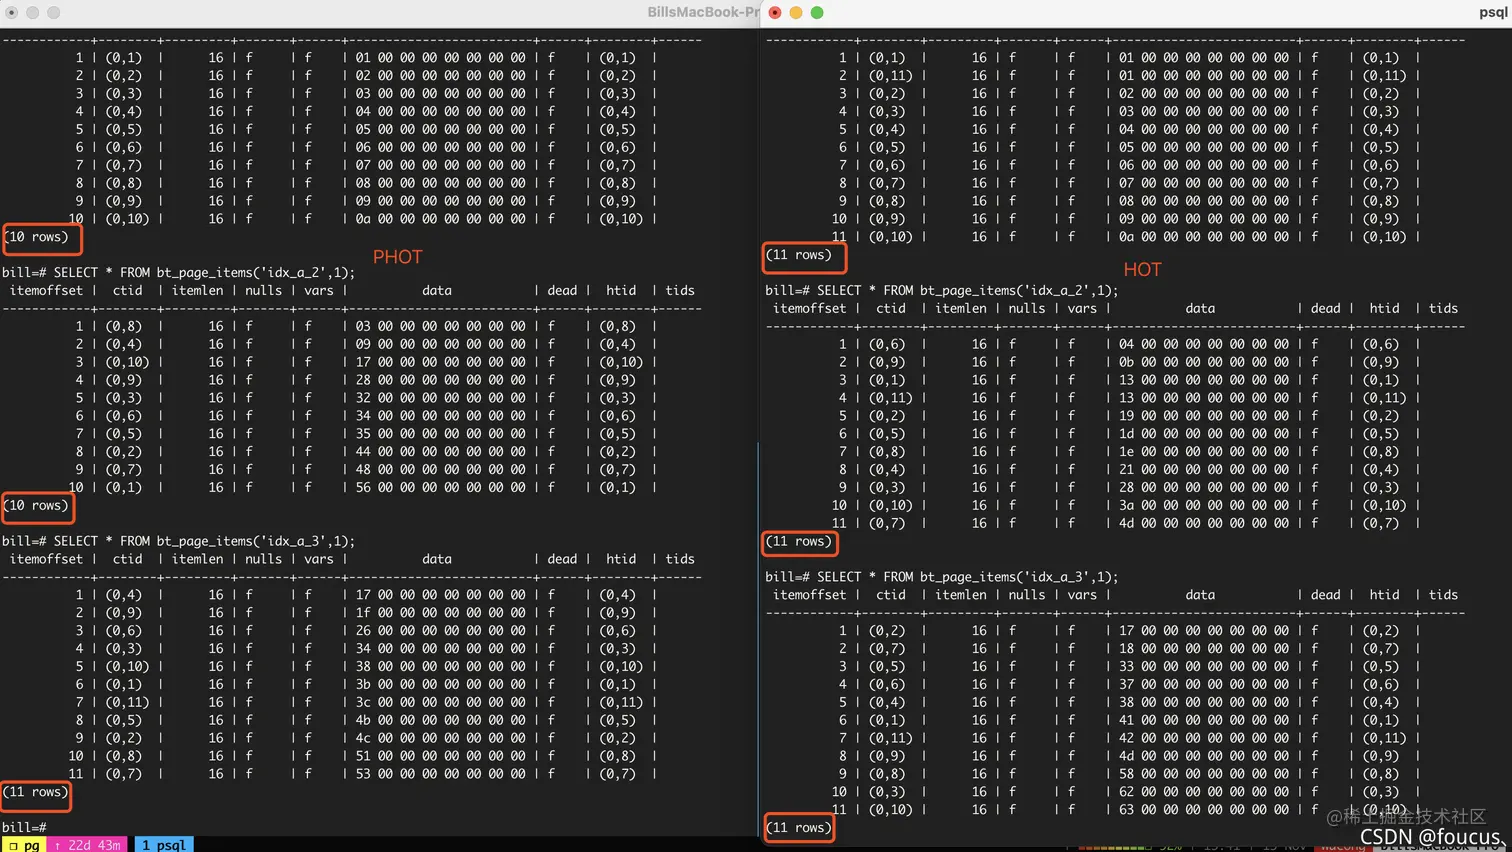Screen dimensions: 1512x852
Task: Click data value '18 00 00 00 00 00 00 00'
Action: (1204, 648)
